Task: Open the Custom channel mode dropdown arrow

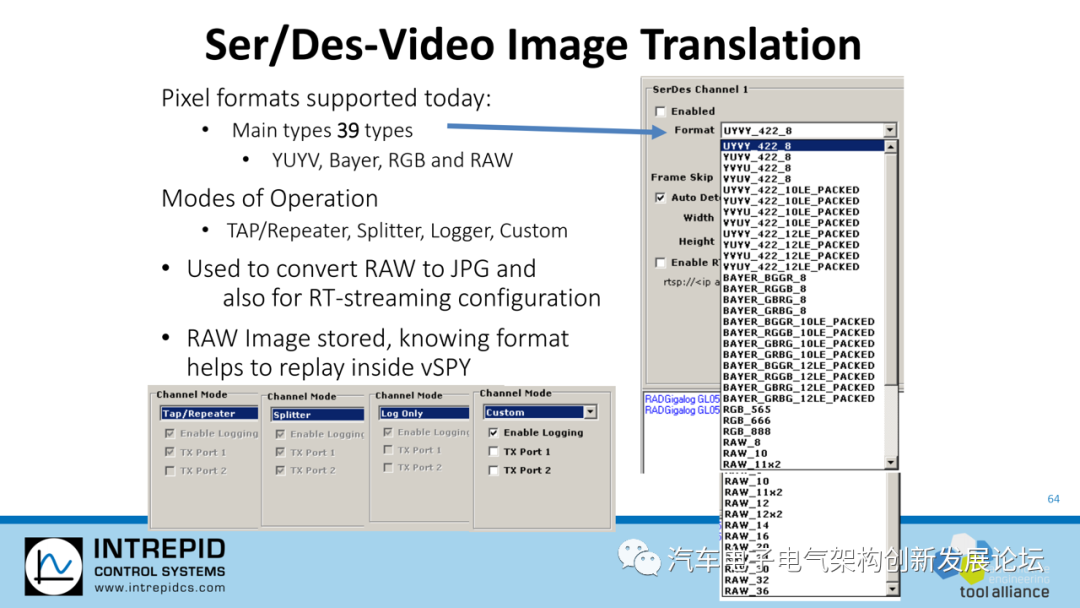Action: (x=590, y=412)
